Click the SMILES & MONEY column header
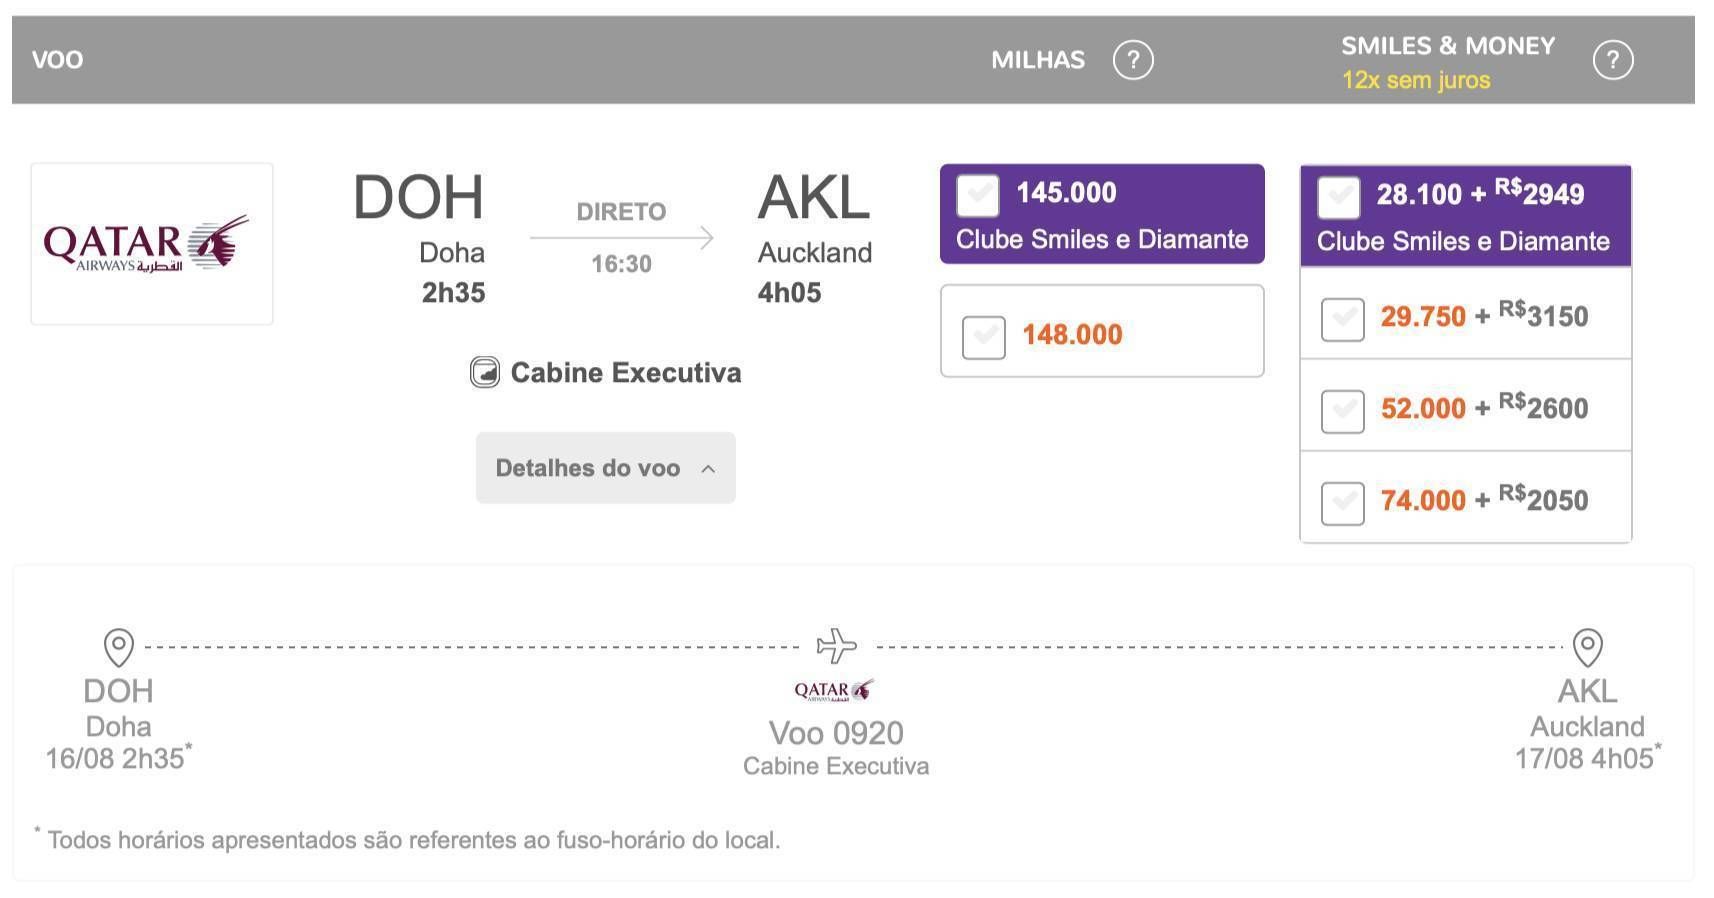This screenshot has width=1714, height=898. tap(1448, 46)
